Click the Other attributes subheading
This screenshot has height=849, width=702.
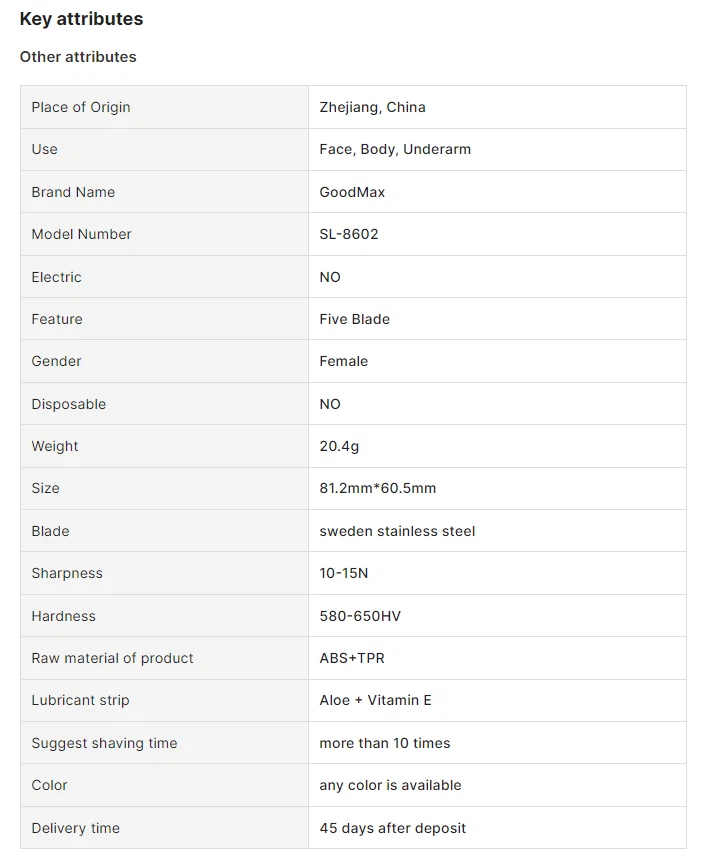click(x=78, y=57)
